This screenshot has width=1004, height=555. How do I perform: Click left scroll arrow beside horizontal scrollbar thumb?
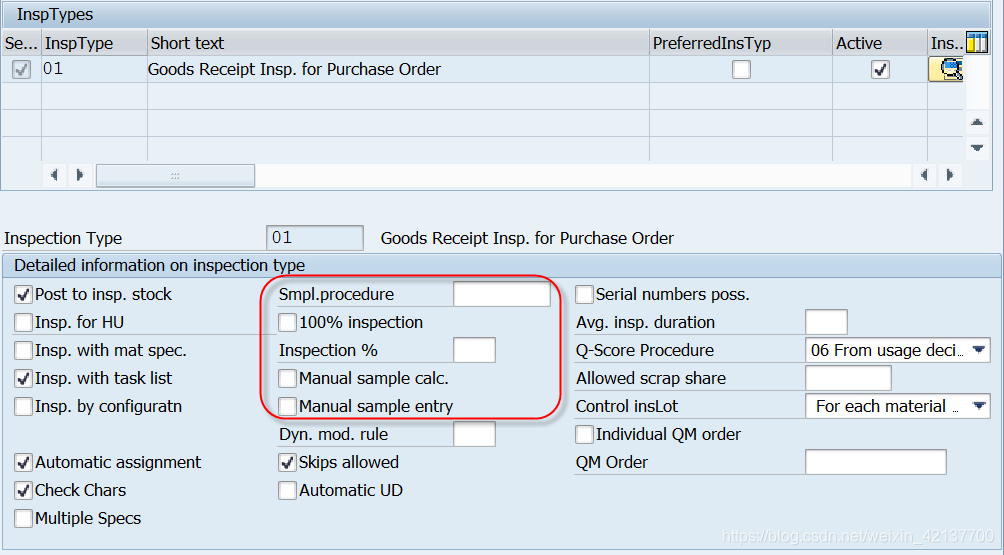tap(54, 175)
